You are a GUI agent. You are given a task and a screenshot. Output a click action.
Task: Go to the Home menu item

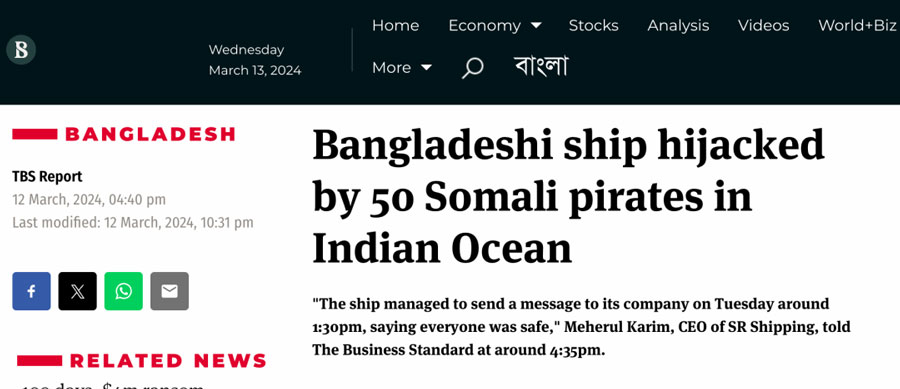pos(395,26)
